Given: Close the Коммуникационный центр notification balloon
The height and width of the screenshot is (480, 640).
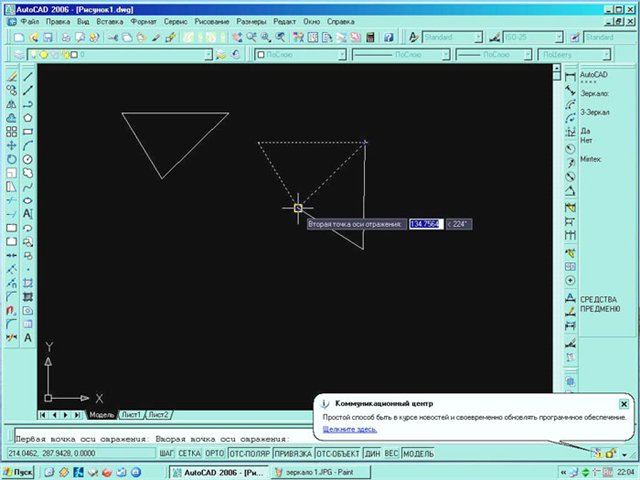Looking at the screenshot, I should pos(624,403).
